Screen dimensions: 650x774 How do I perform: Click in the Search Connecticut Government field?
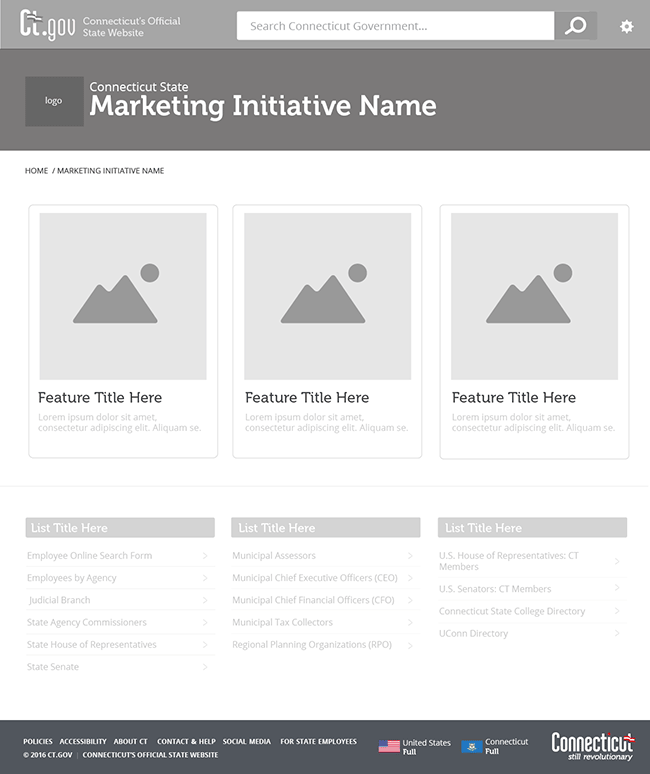click(x=395, y=26)
